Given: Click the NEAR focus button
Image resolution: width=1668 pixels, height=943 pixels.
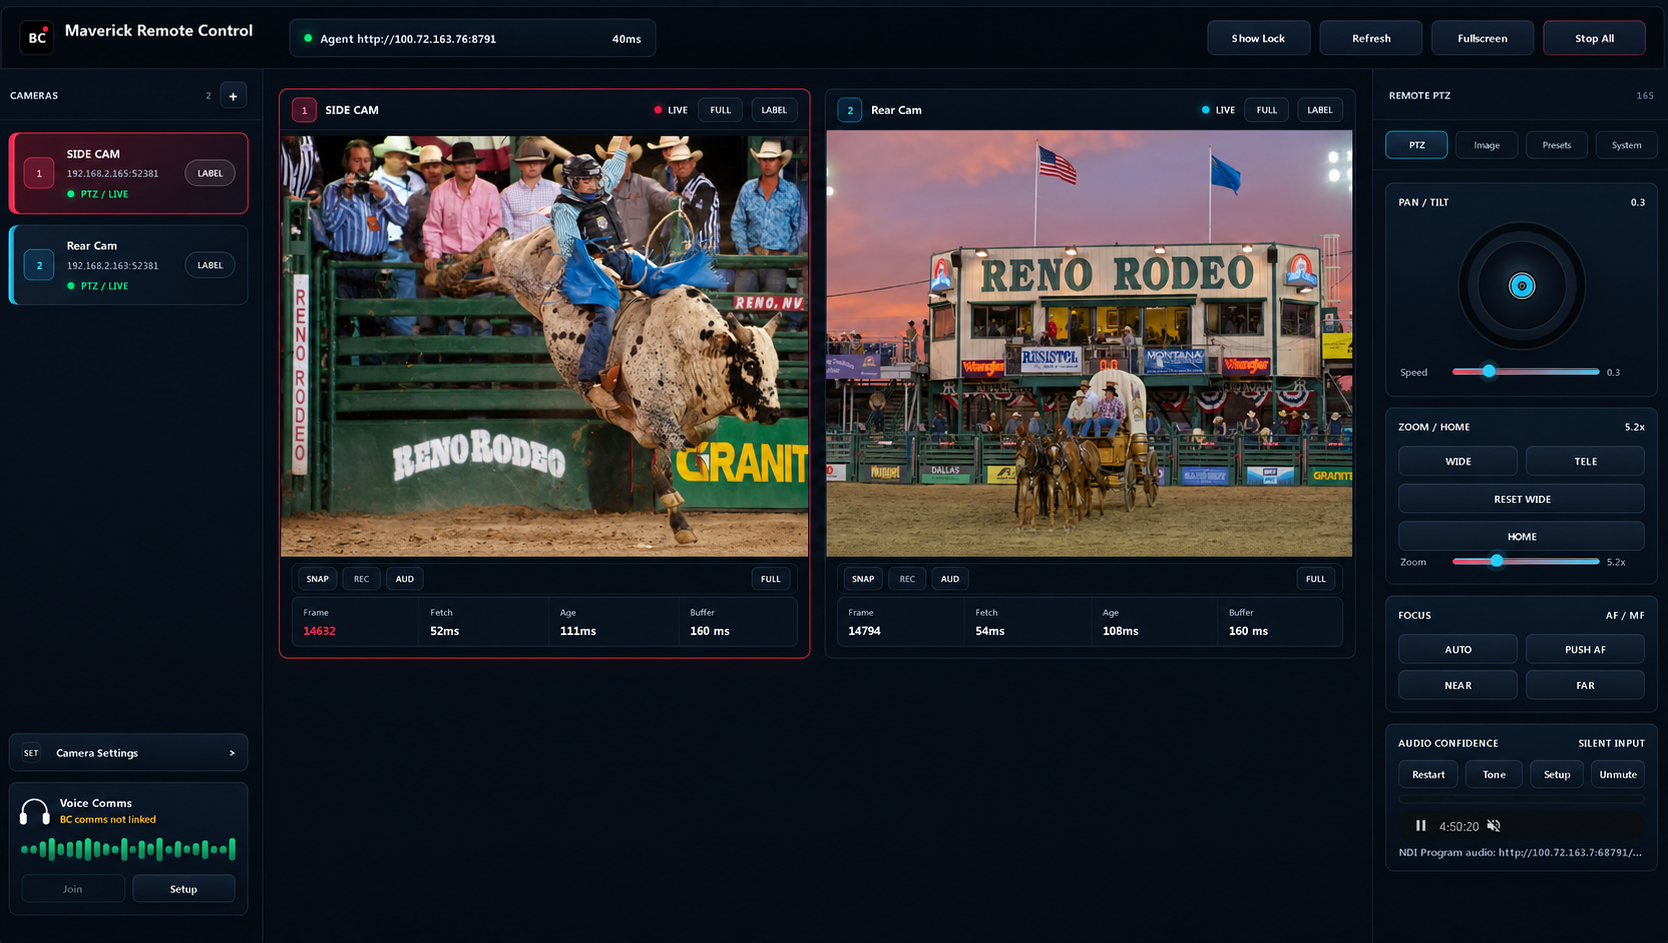Looking at the screenshot, I should pyautogui.click(x=1458, y=686).
